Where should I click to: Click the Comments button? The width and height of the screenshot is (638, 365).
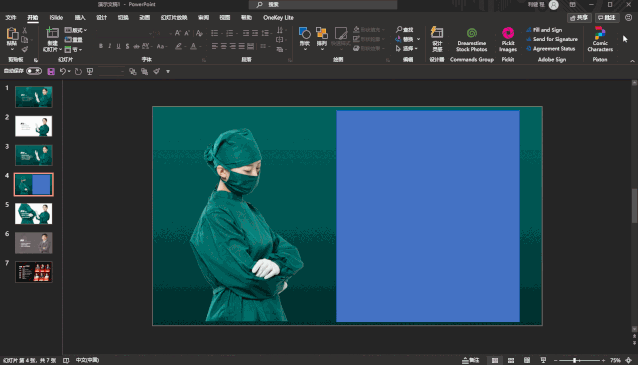(x=607, y=17)
